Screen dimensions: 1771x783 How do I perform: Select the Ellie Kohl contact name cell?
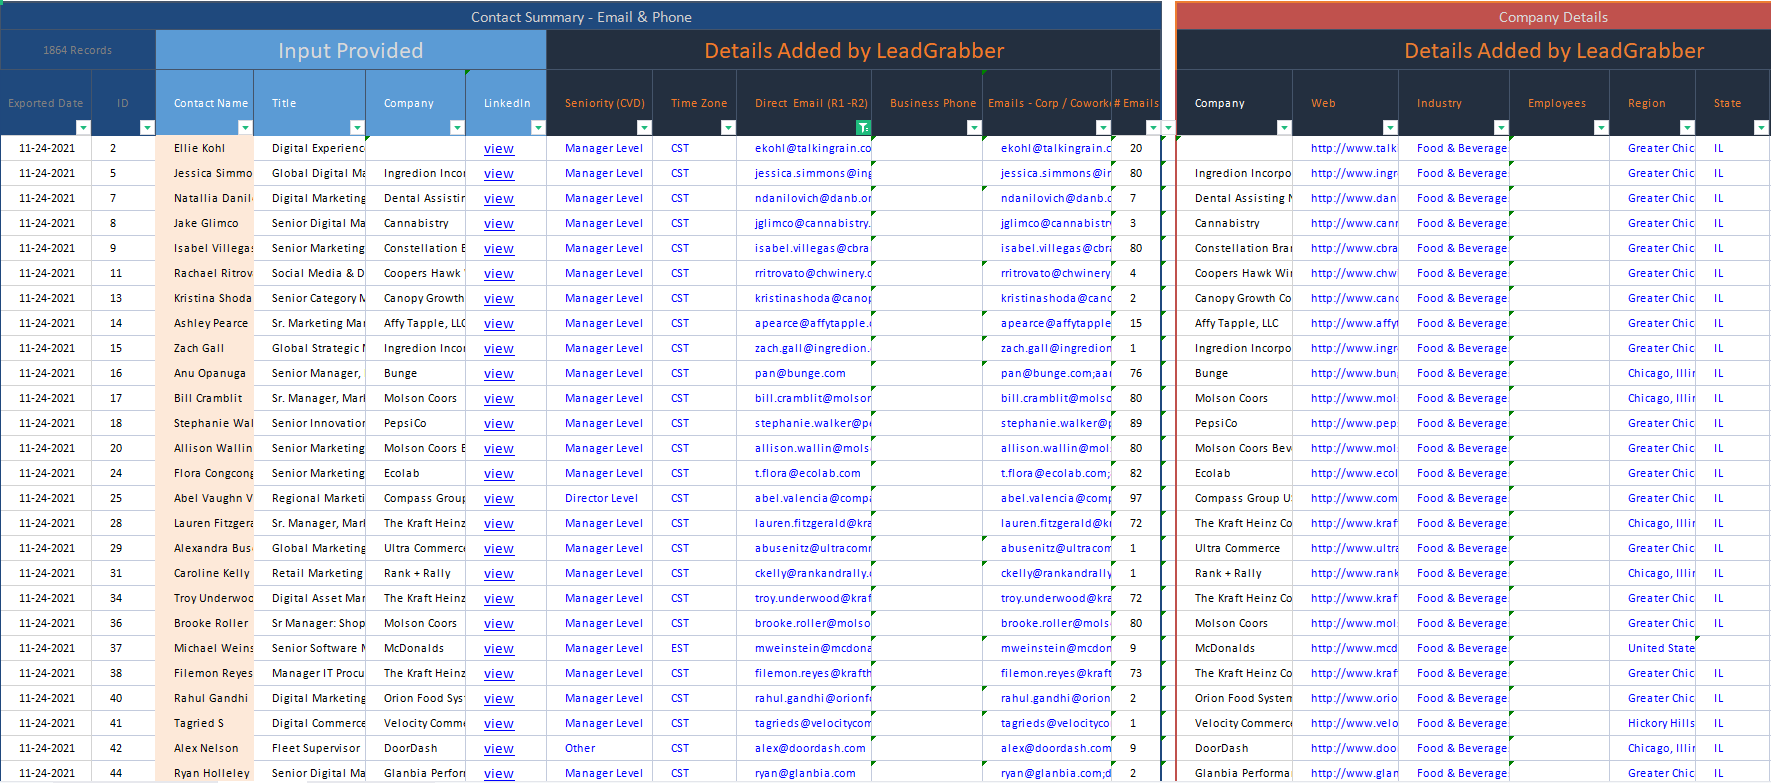click(x=205, y=148)
